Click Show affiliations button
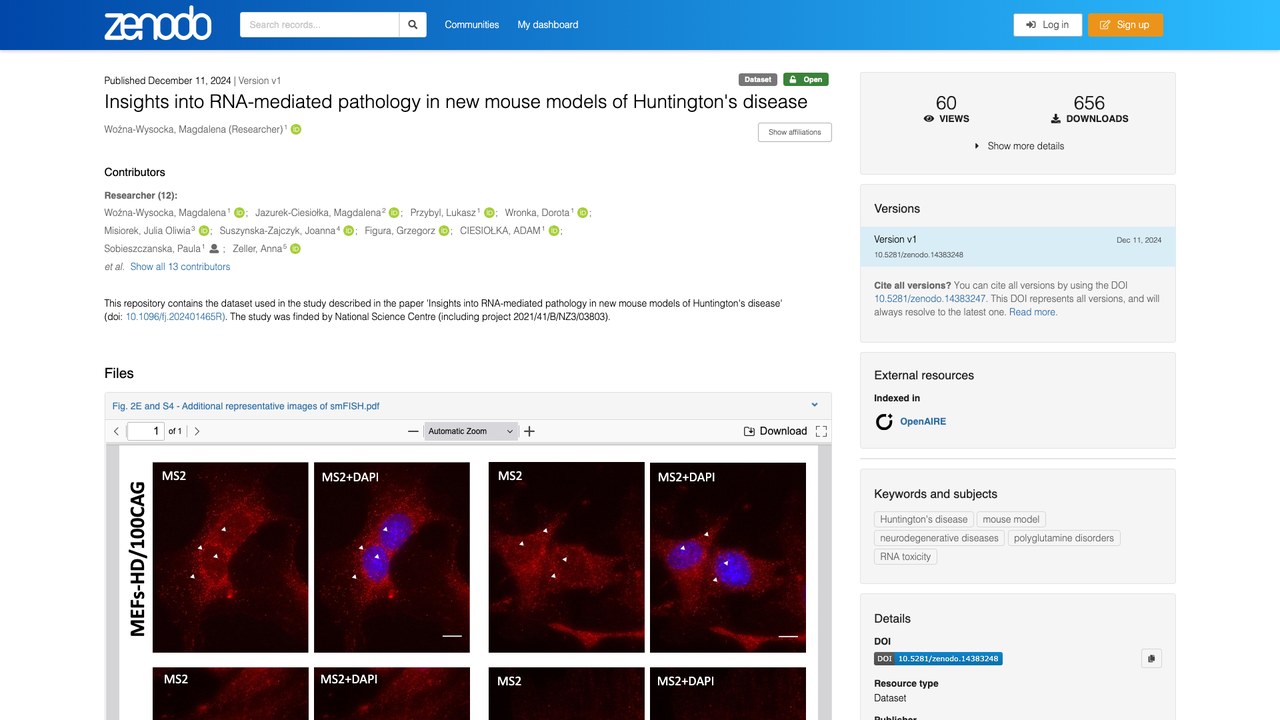 (x=794, y=132)
